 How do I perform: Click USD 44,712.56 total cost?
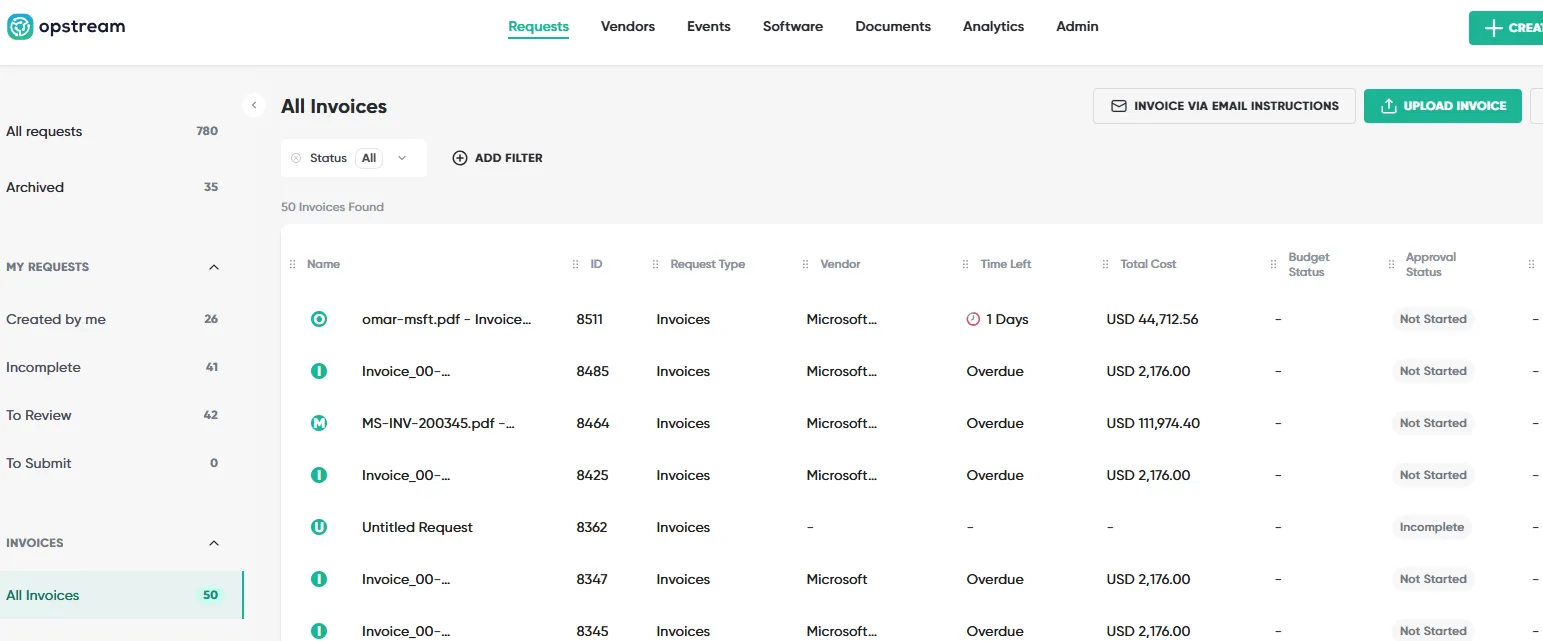[1152, 319]
